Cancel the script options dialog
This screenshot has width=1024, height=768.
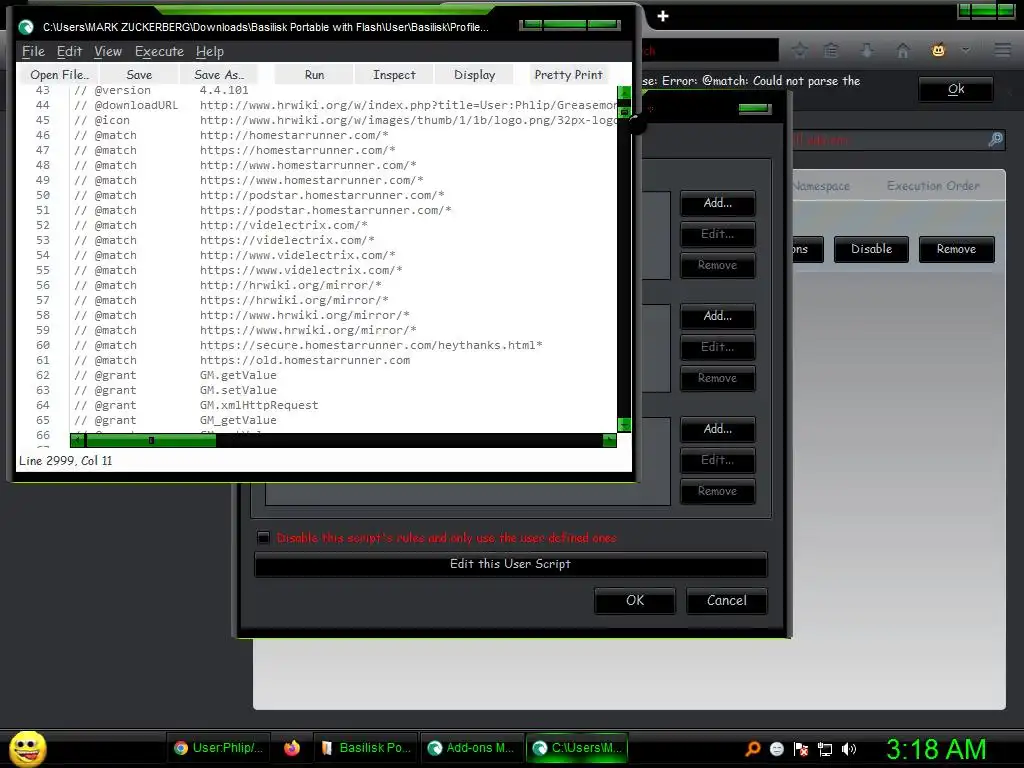pos(726,600)
